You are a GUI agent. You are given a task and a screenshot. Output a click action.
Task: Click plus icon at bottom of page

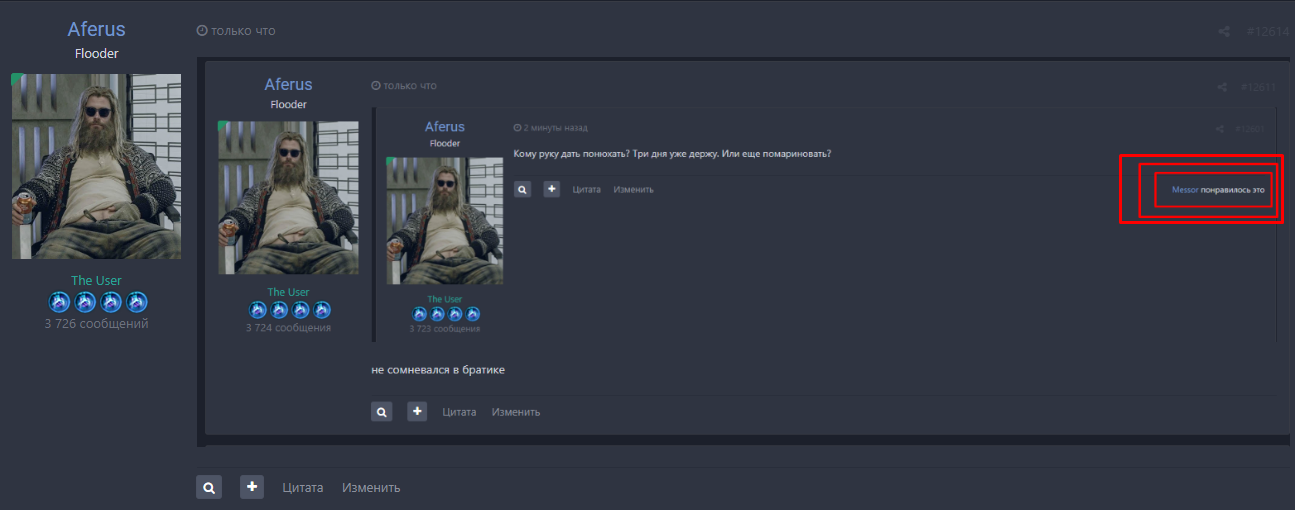[x=252, y=487]
